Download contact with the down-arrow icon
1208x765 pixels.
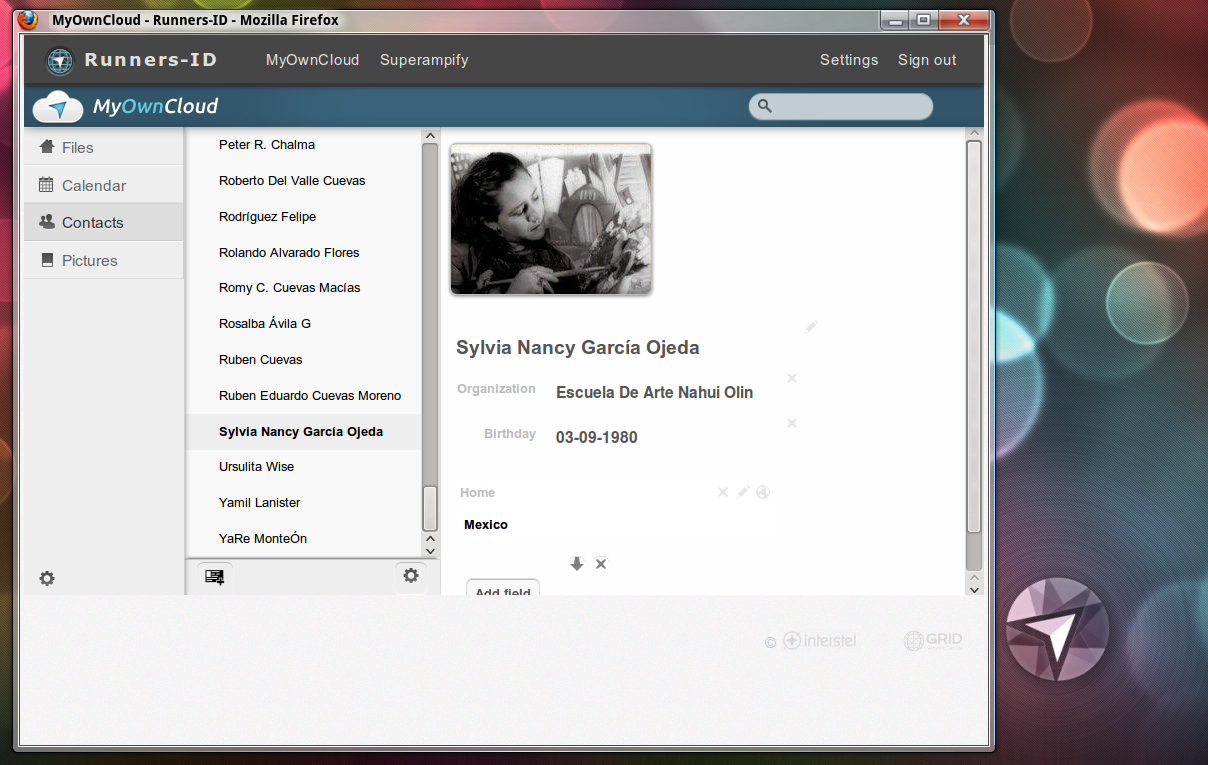(577, 564)
